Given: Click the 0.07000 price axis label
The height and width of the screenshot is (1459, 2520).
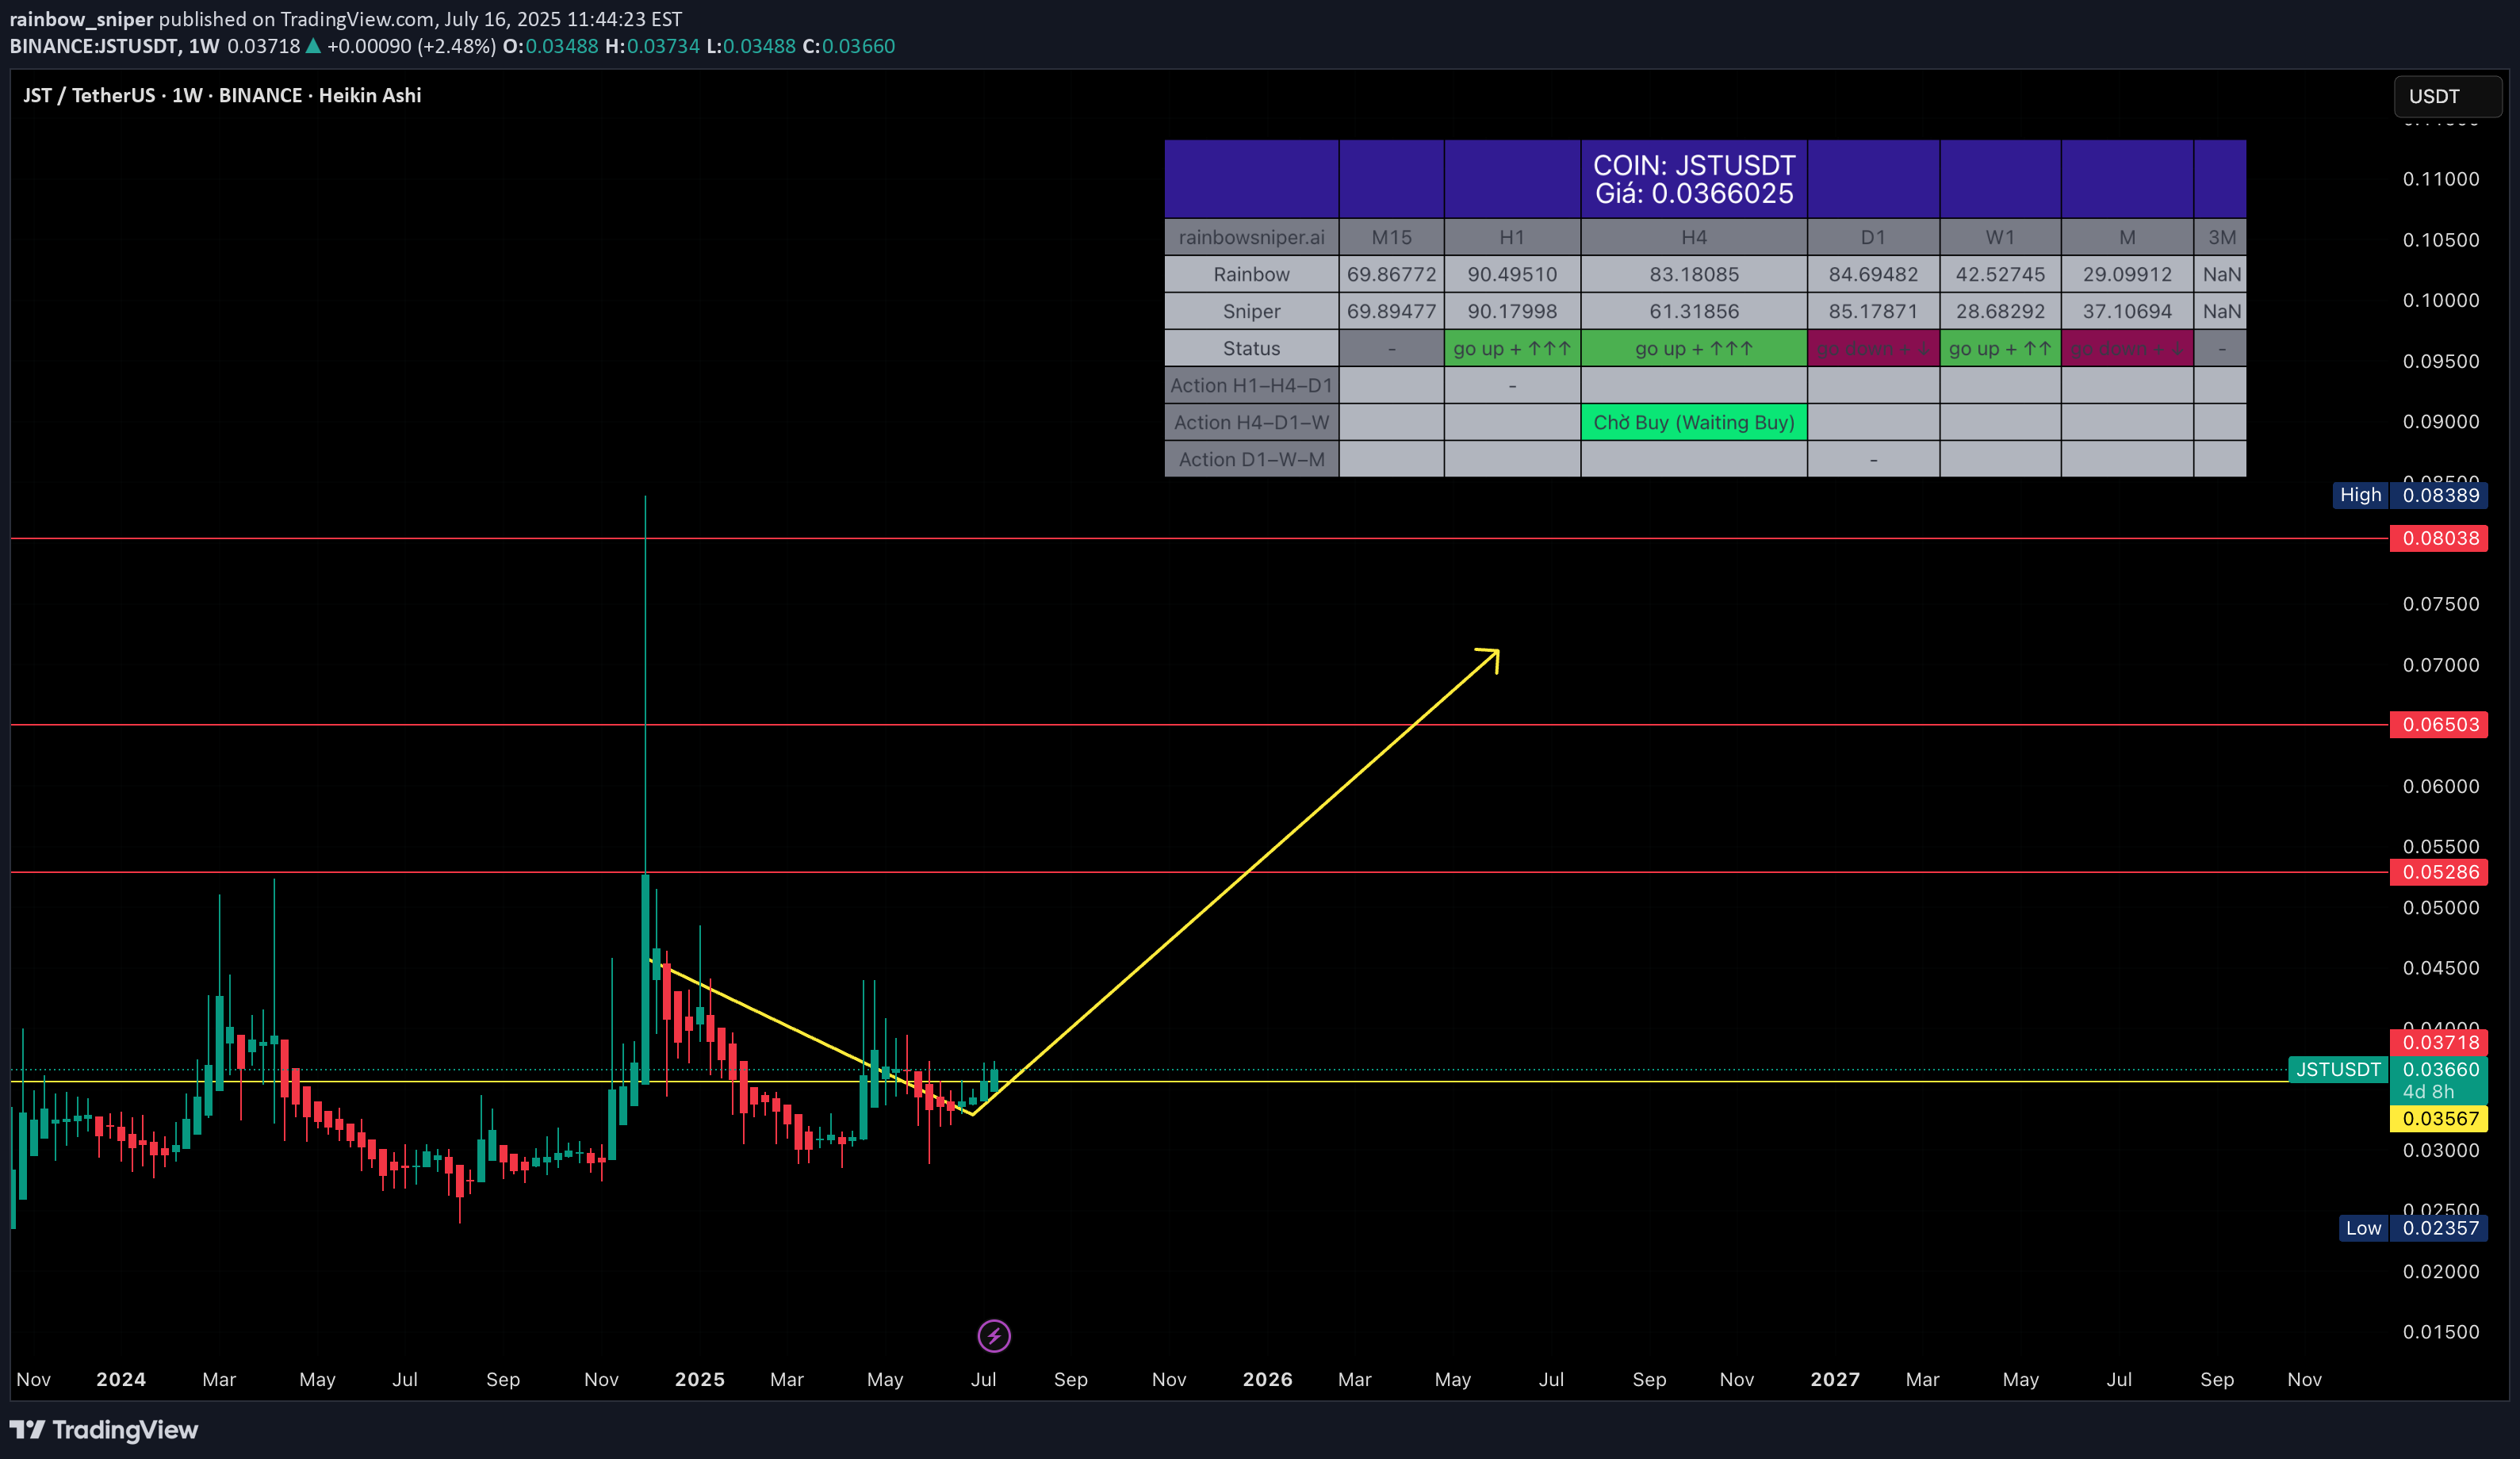Looking at the screenshot, I should pos(2441,665).
